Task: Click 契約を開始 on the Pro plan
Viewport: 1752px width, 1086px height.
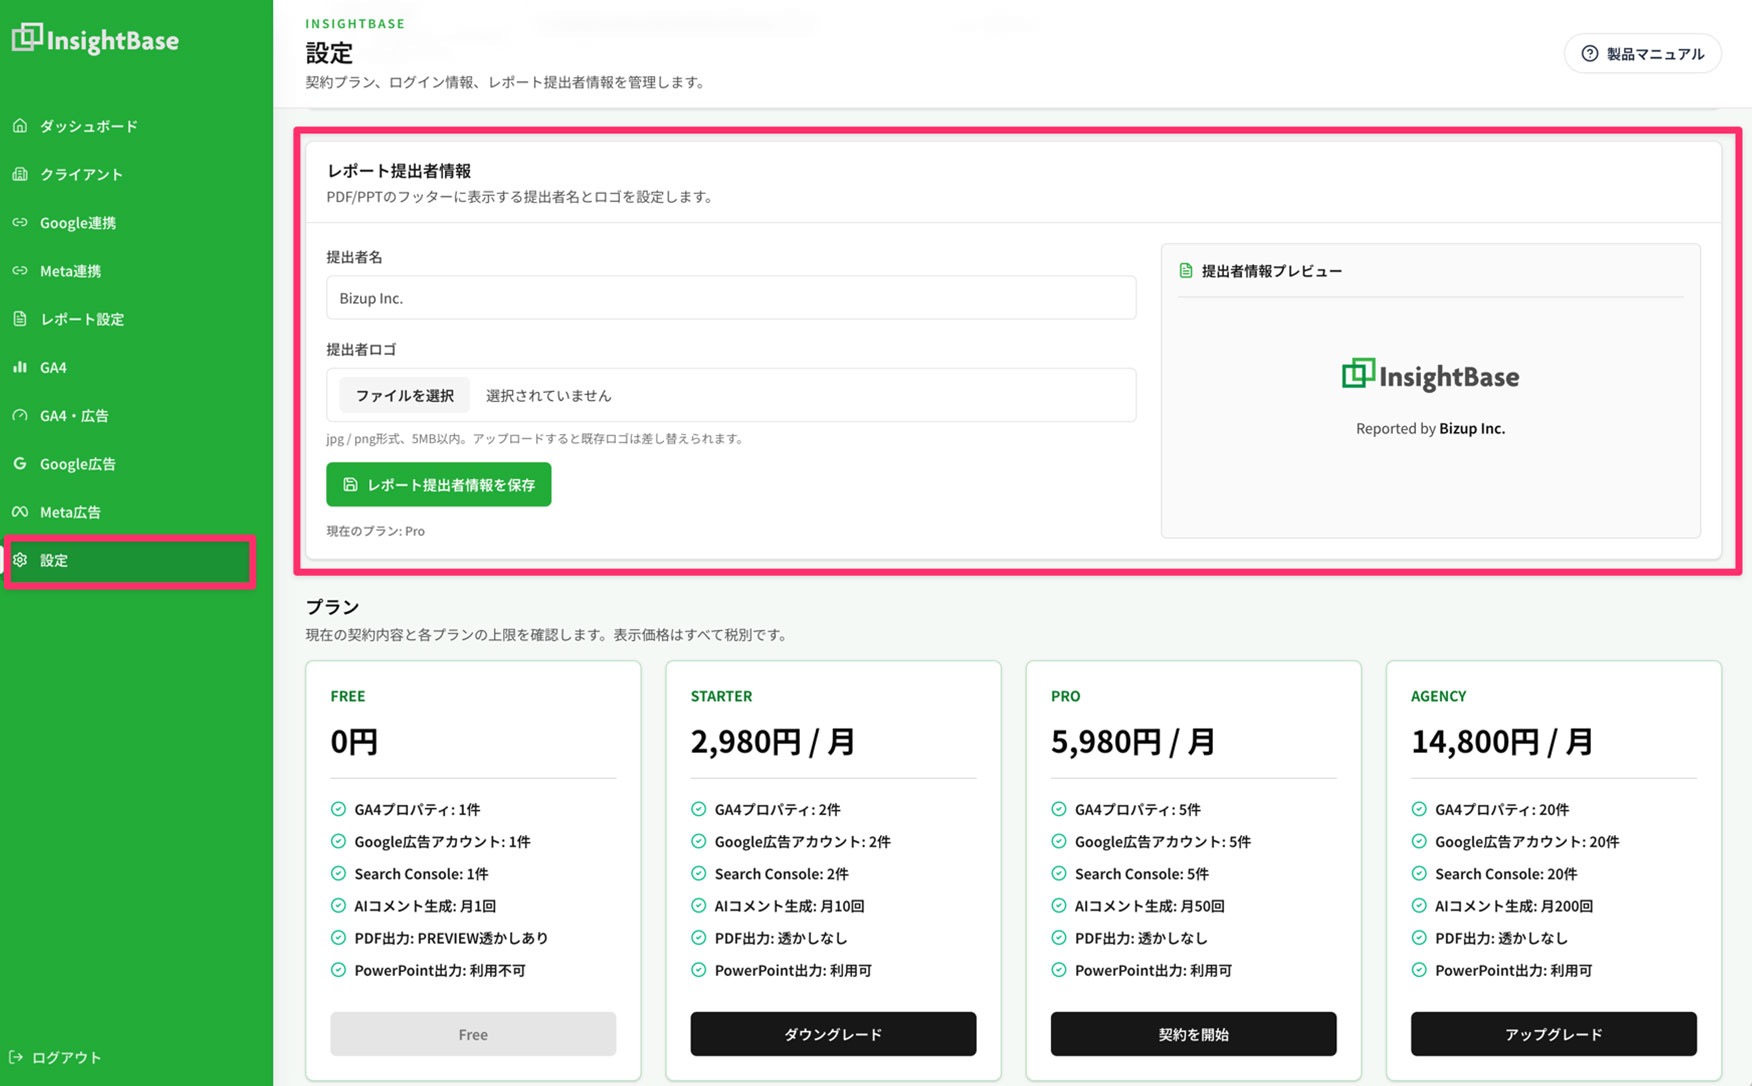Action: 1193,1034
